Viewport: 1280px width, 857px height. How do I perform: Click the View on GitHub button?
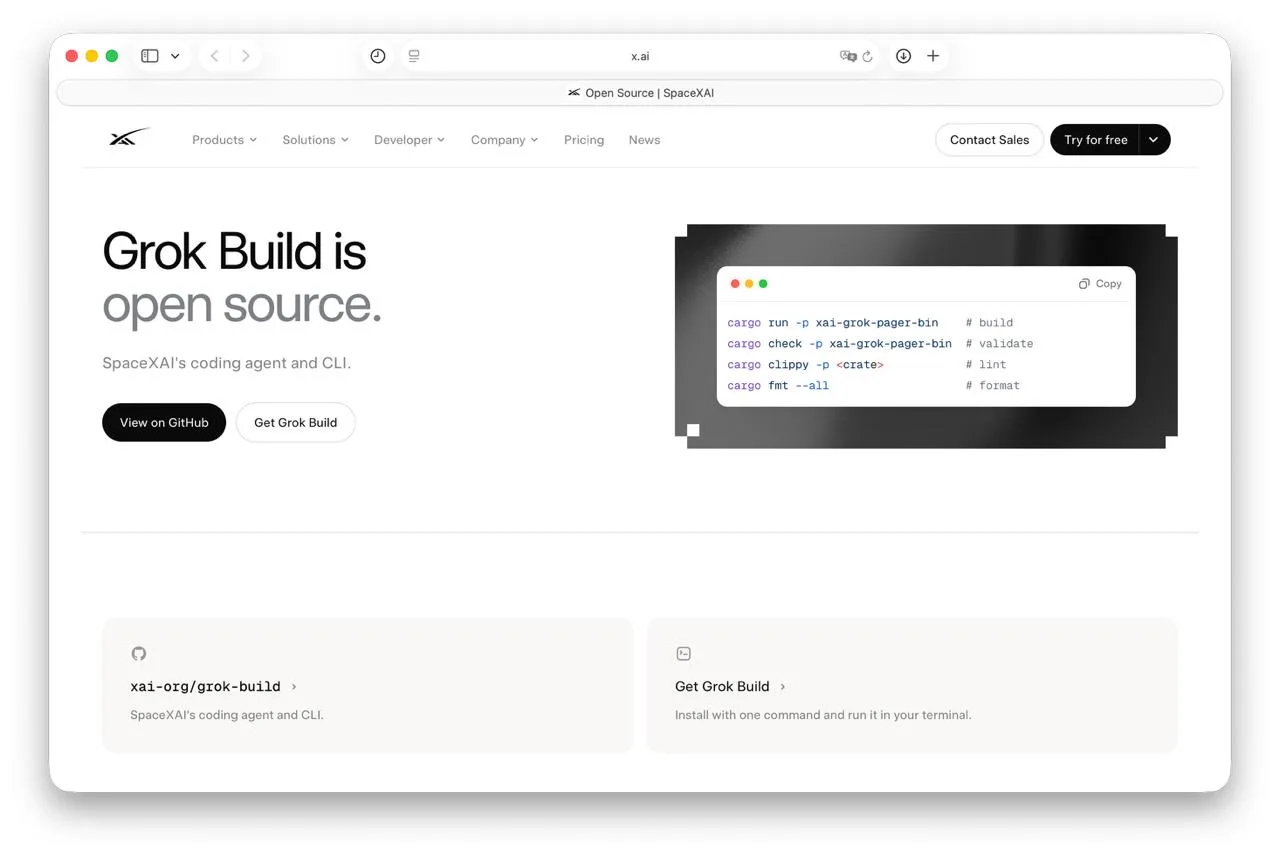pyautogui.click(x=164, y=422)
